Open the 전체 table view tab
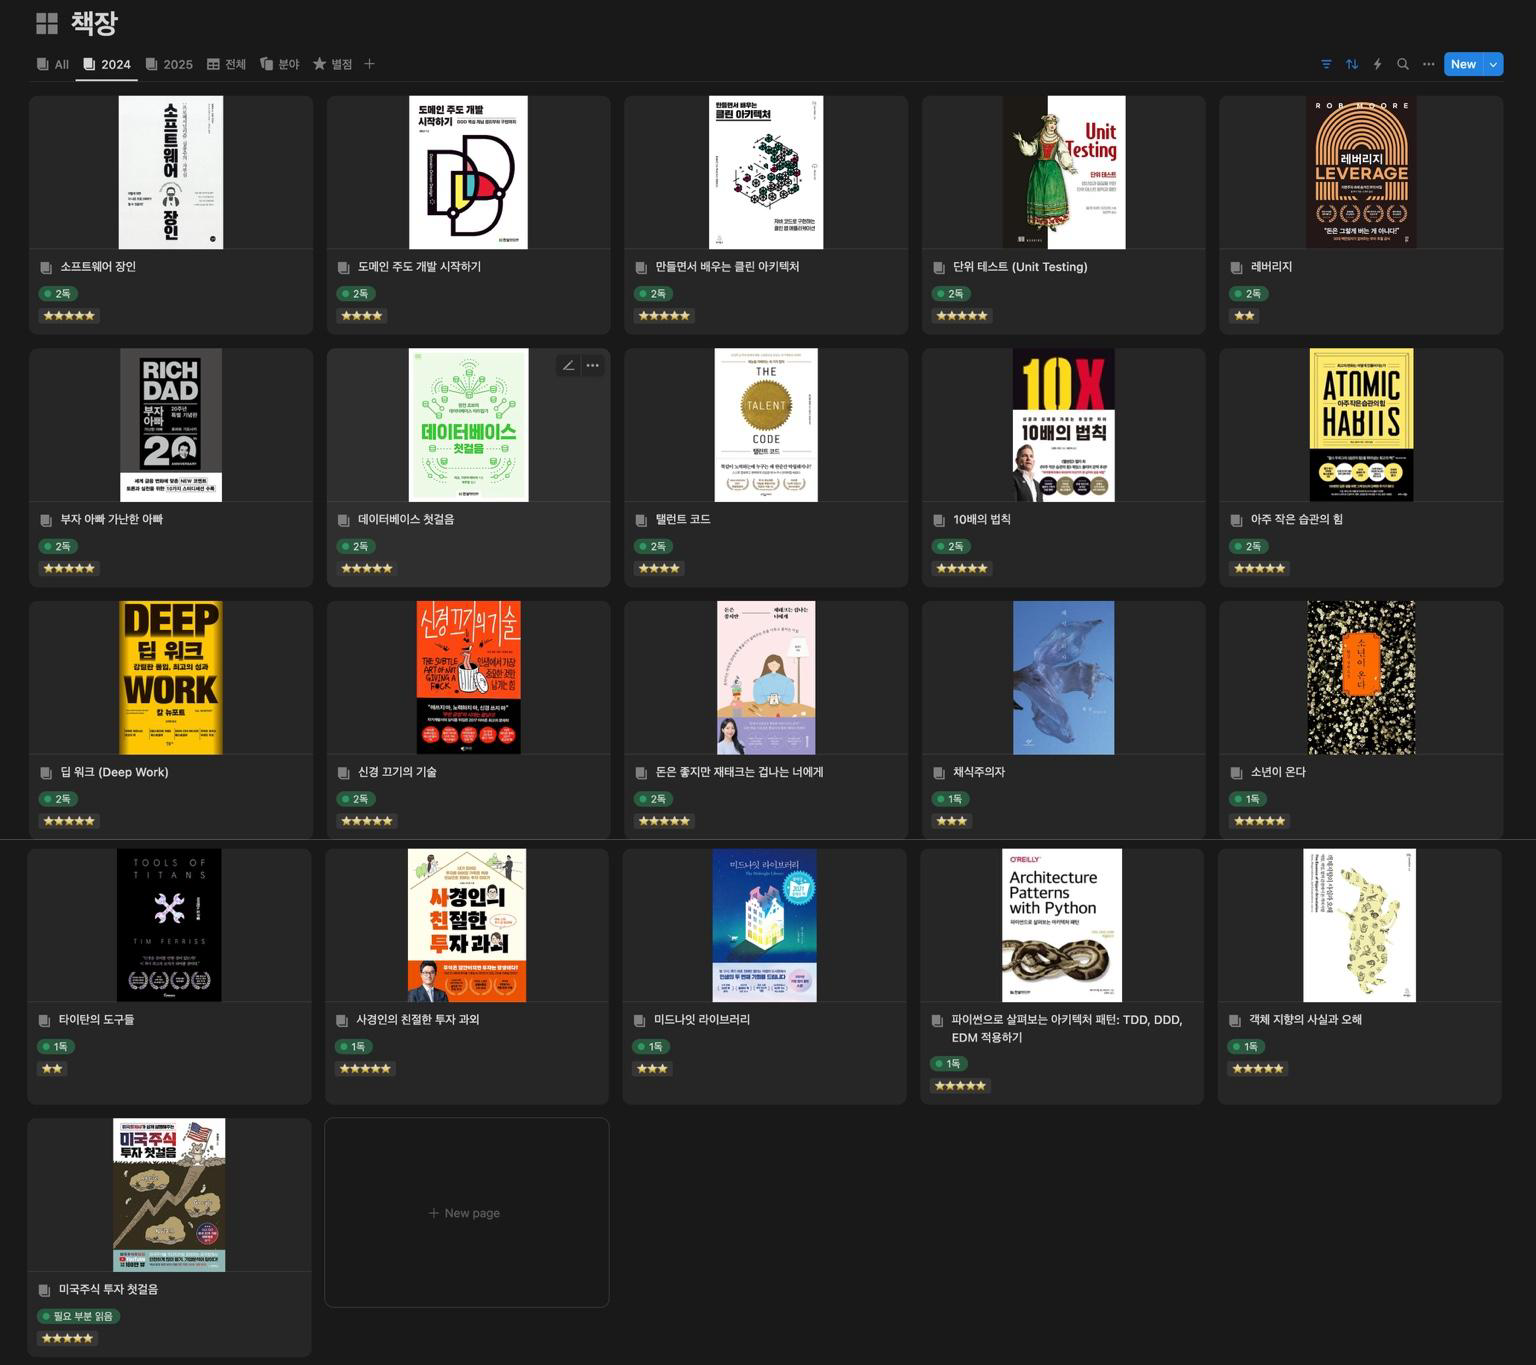The image size is (1536, 1365). [226, 64]
